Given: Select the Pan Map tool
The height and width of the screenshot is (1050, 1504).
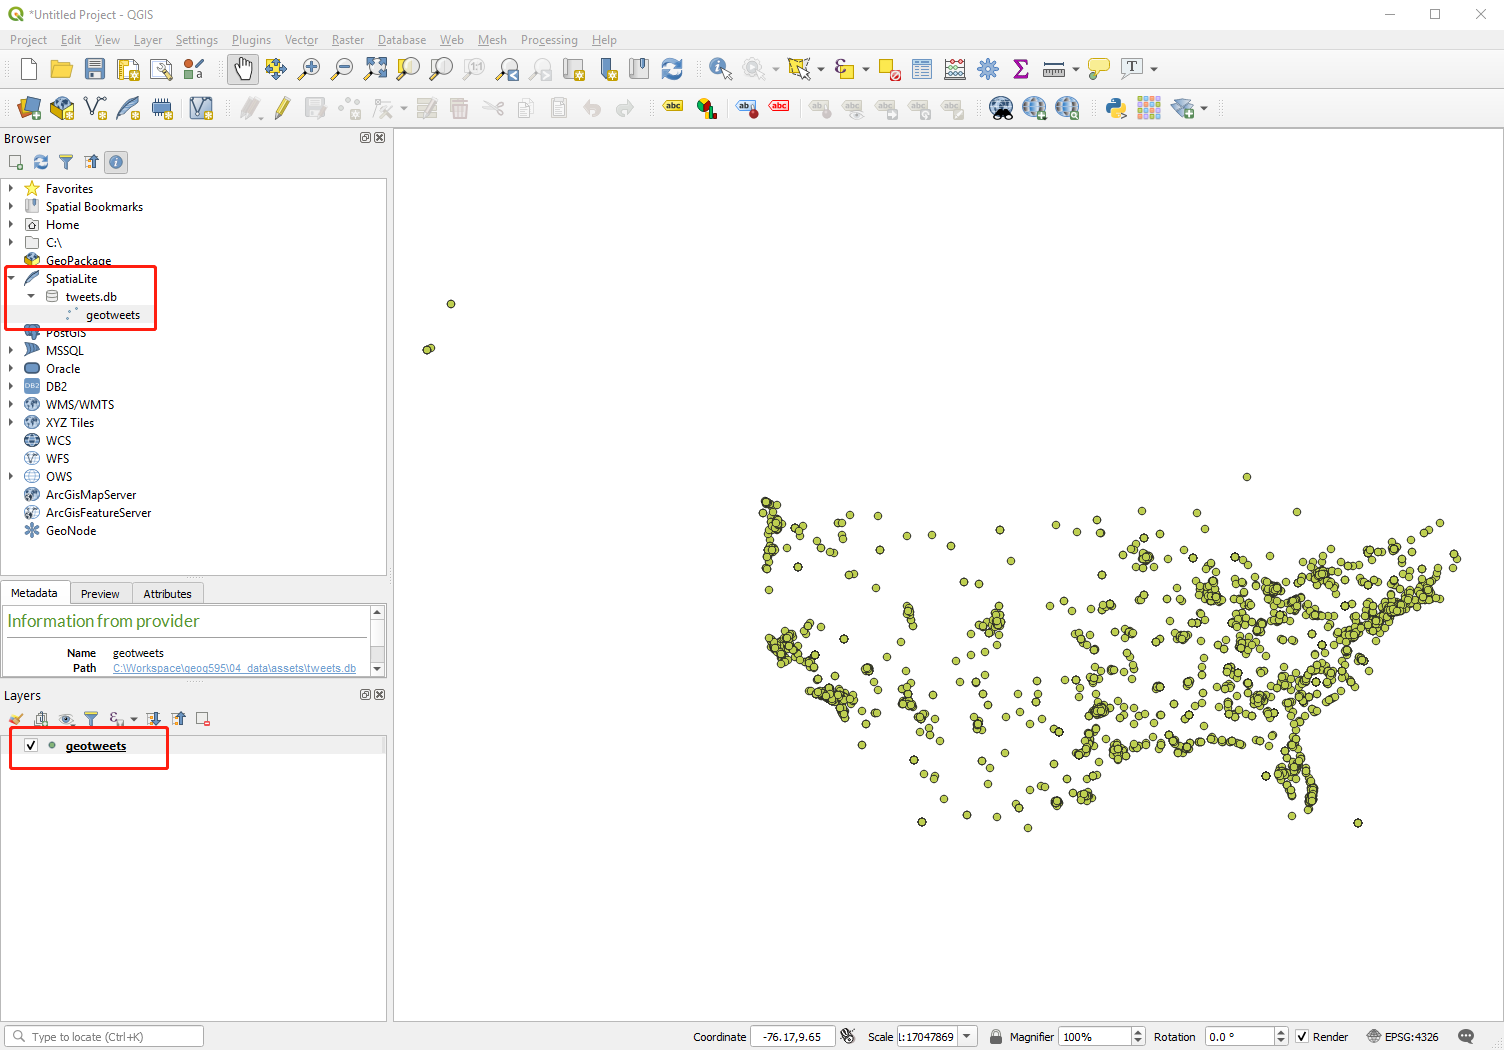Looking at the screenshot, I should pos(242,69).
